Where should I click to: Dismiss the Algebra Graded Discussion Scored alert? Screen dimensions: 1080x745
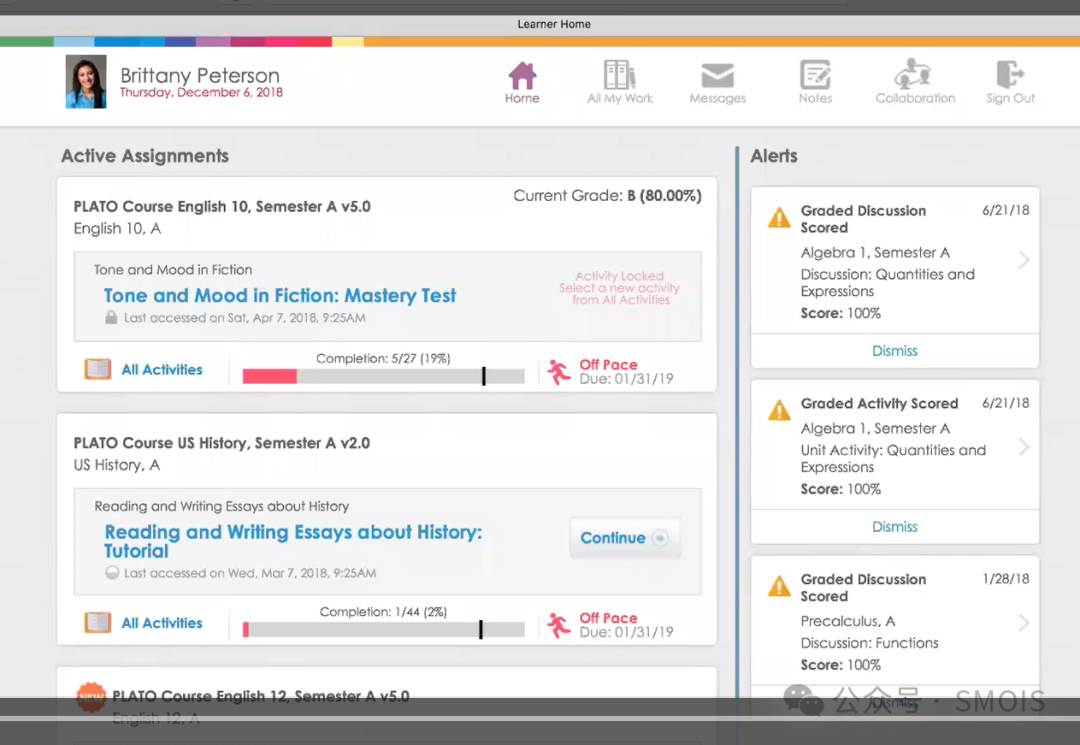pyautogui.click(x=894, y=351)
